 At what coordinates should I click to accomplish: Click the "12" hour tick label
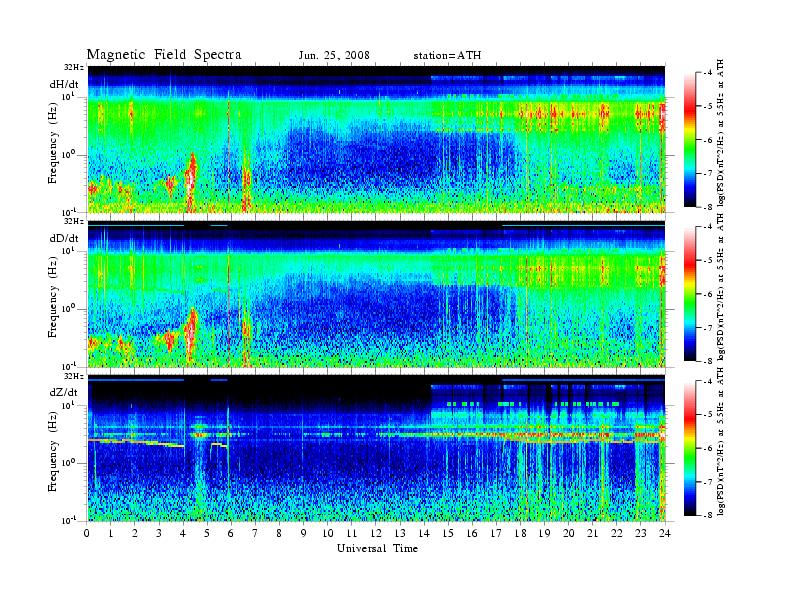click(376, 533)
